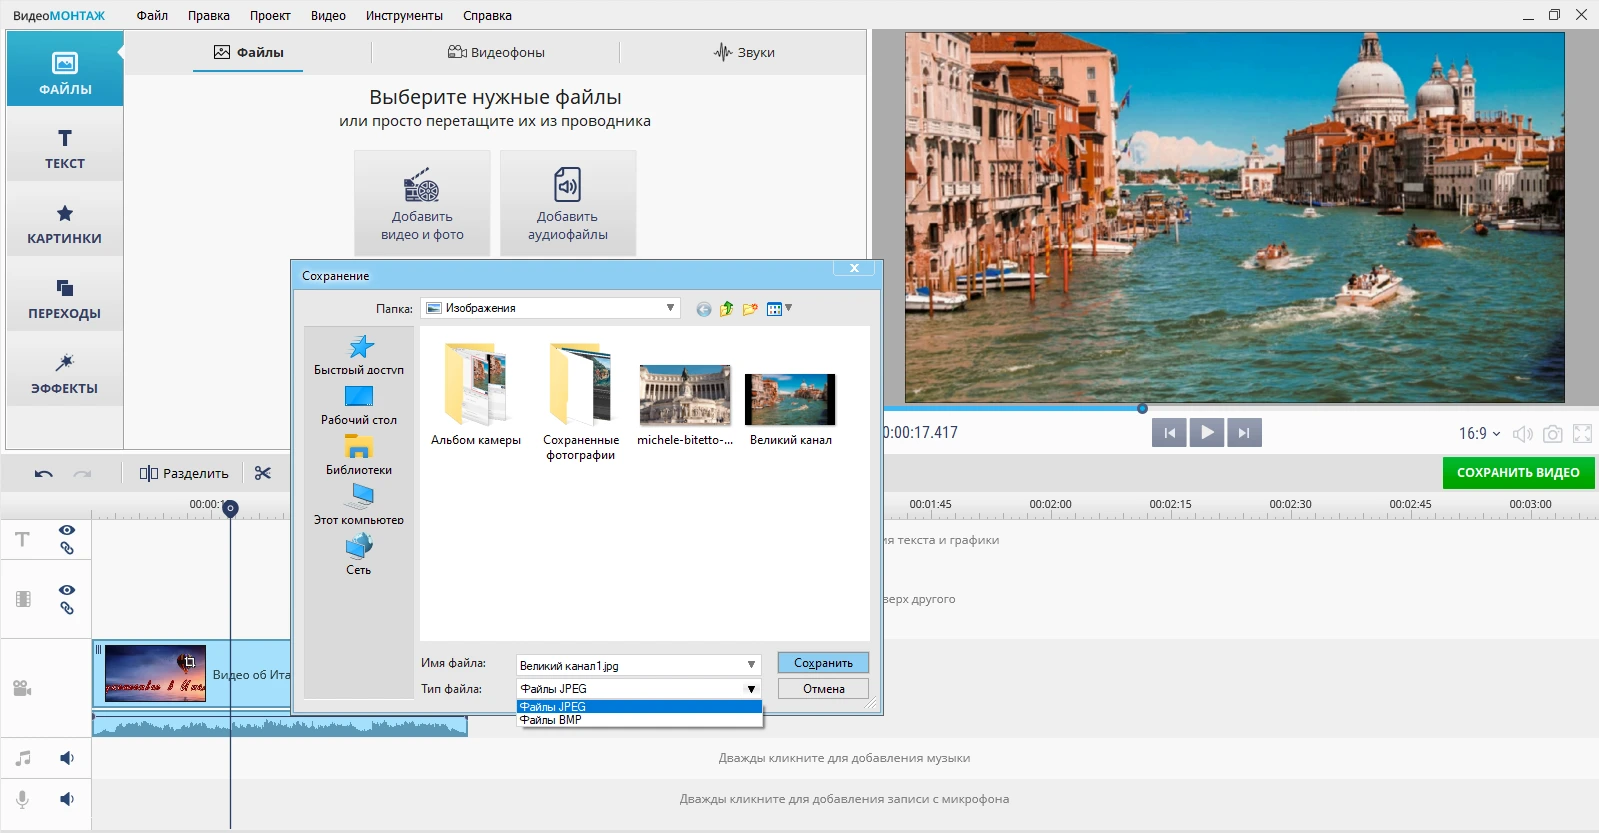Open the 16:9 aspect ratio dropdown
The width and height of the screenshot is (1599, 833).
pyautogui.click(x=1479, y=433)
